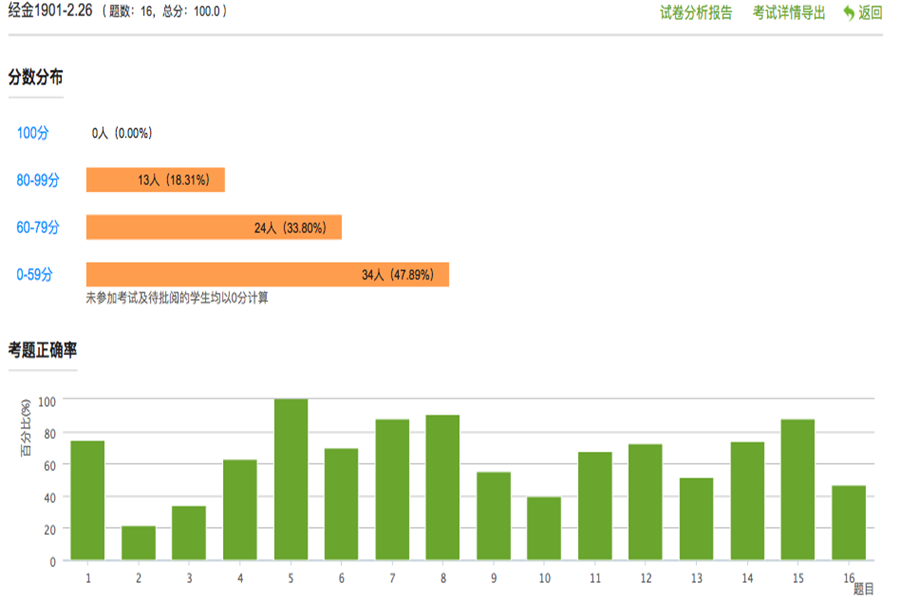The height and width of the screenshot is (600, 900).
Task: Click the green bar for question 2
Action: (138, 543)
